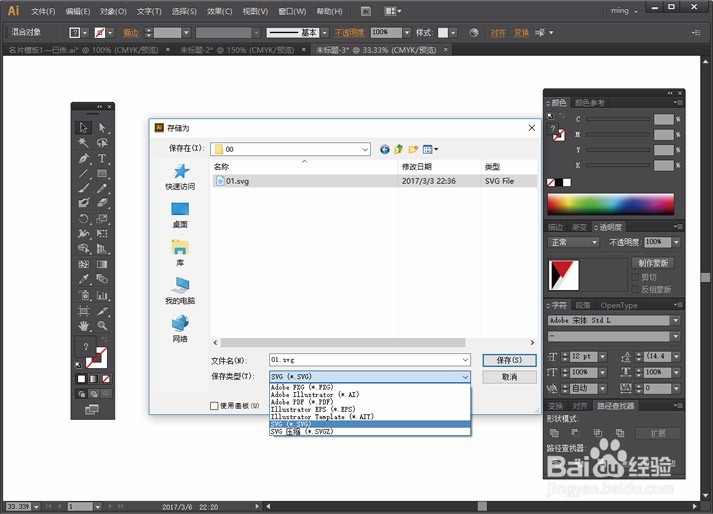Select the Magic Wand tool

[x=83, y=143]
